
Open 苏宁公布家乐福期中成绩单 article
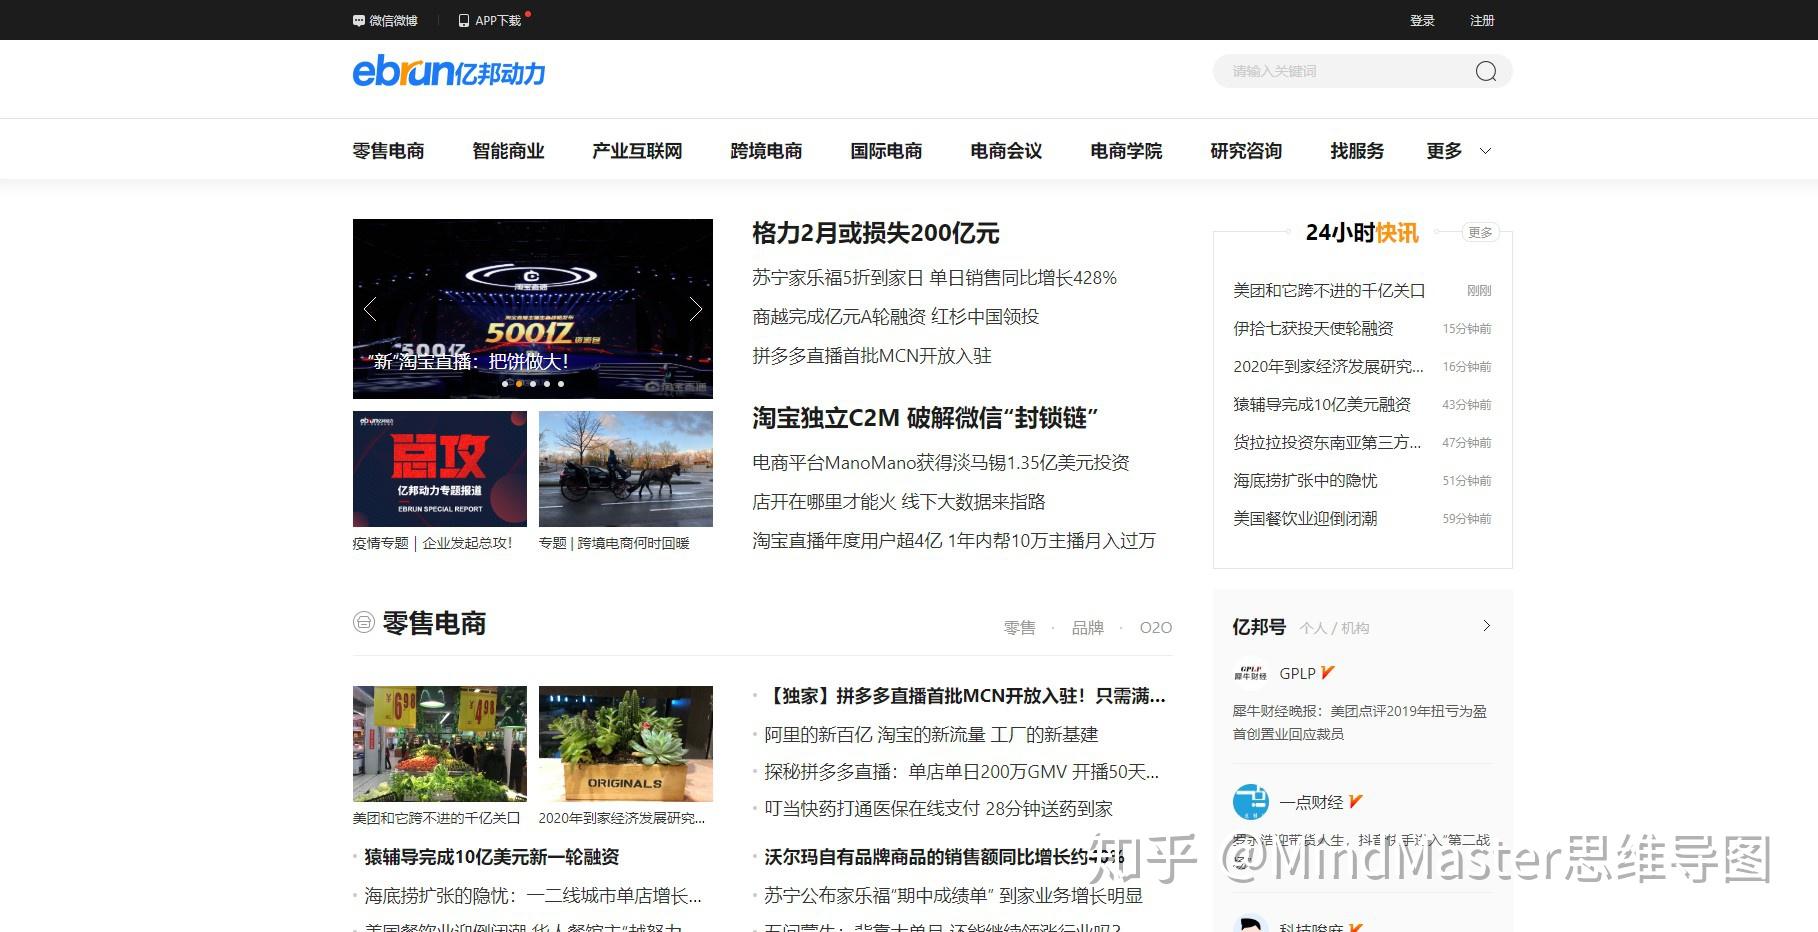click(953, 895)
